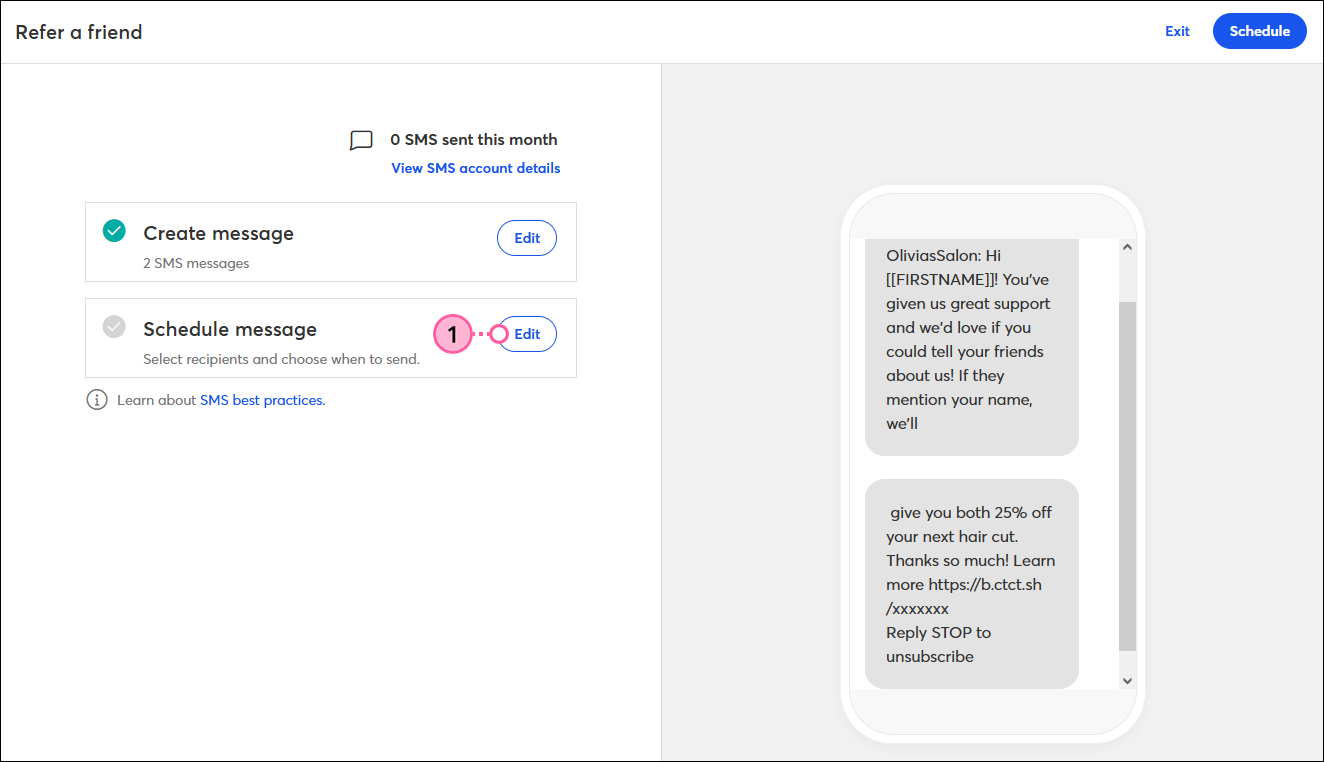Select the Schedule message heading
The width and height of the screenshot is (1324, 762).
tap(230, 329)
